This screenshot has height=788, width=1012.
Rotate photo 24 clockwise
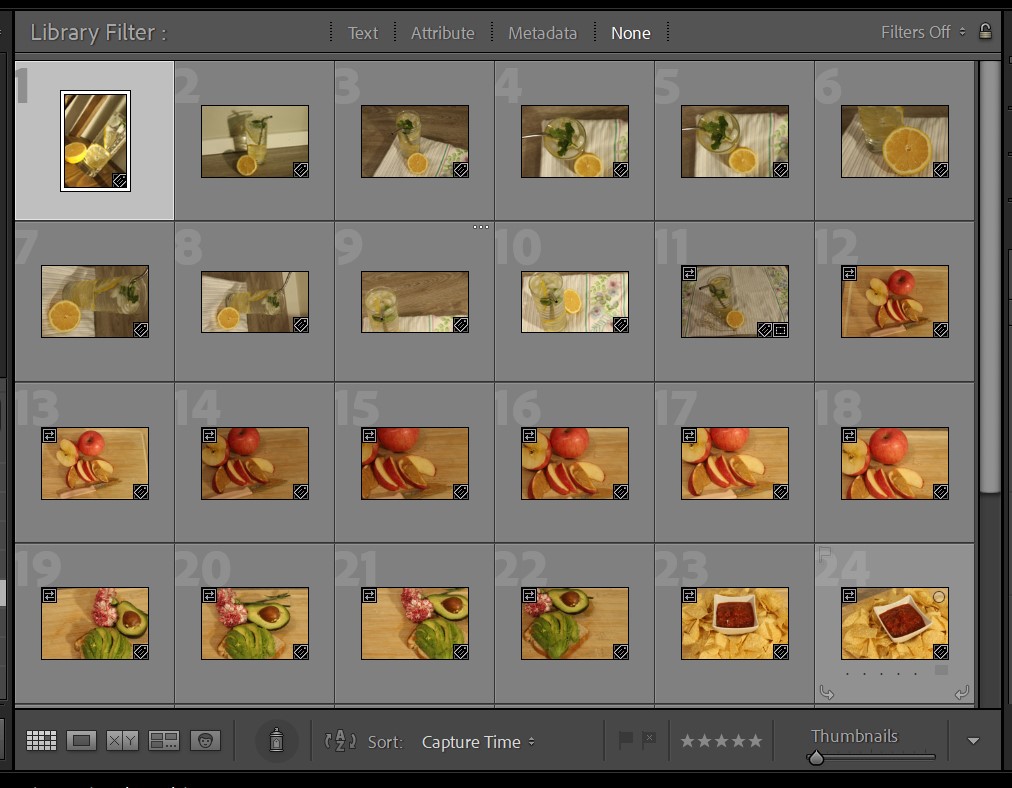(961, 692)
